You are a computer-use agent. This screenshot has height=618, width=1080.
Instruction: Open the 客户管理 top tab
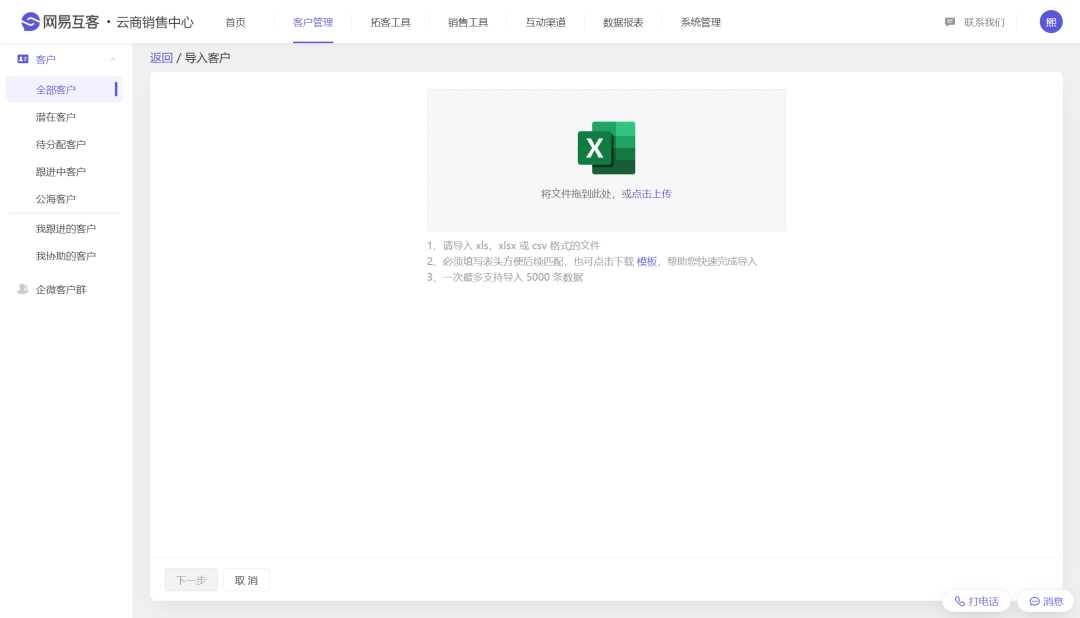pos(313,22)
